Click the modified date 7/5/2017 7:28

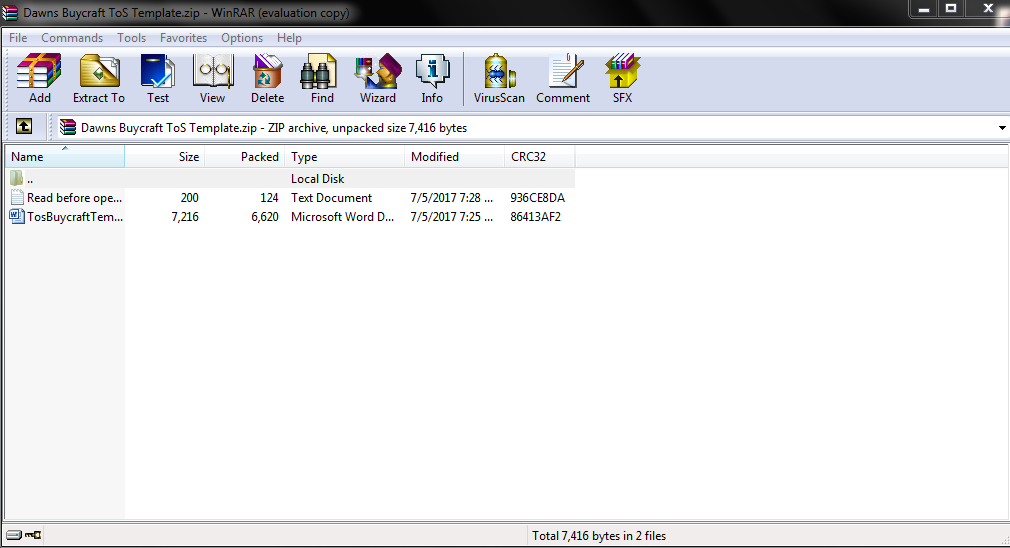coord(452,198)
